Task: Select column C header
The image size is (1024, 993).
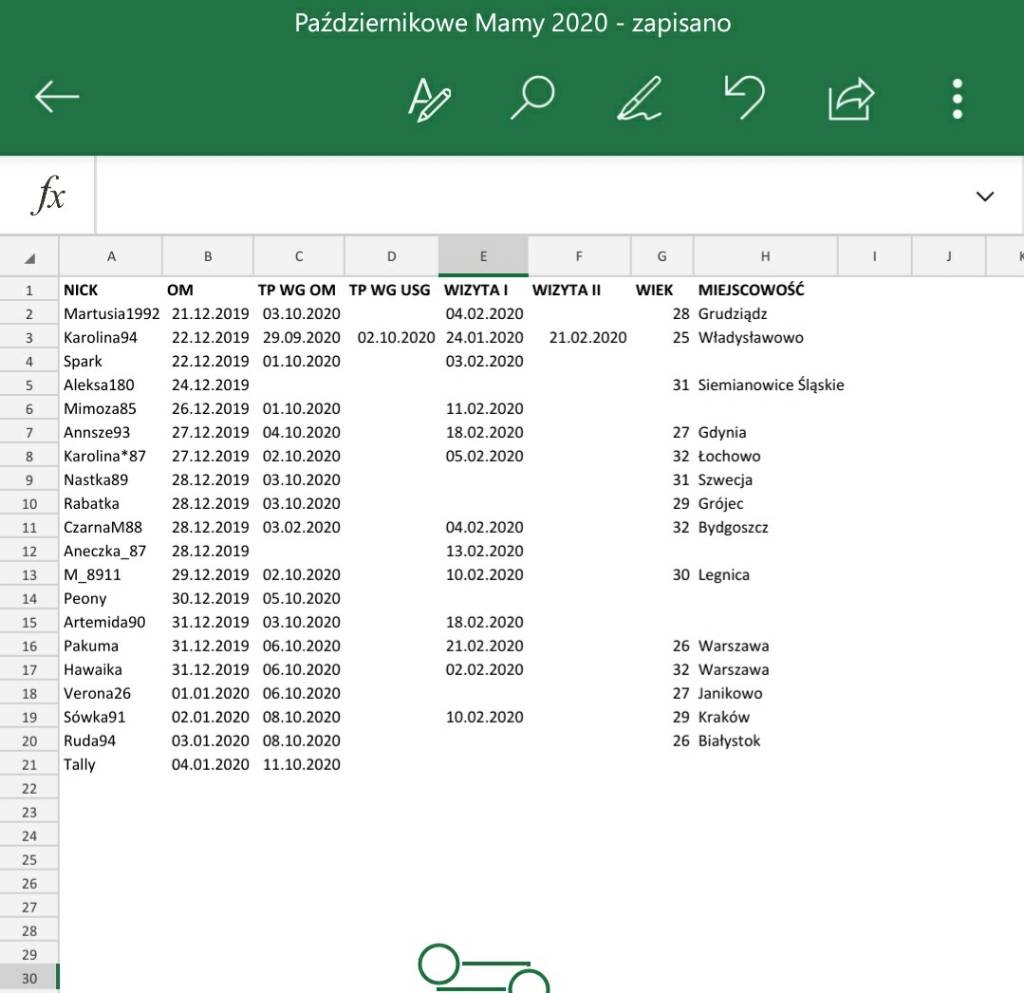Action: pyautogui.click(x=298, y=257)
